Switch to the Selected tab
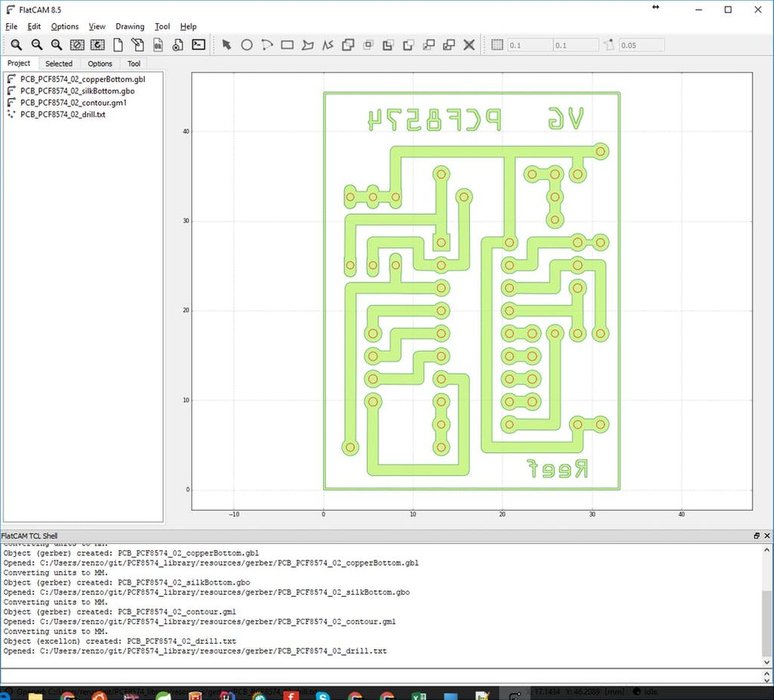774x700 pixels. 59,64
